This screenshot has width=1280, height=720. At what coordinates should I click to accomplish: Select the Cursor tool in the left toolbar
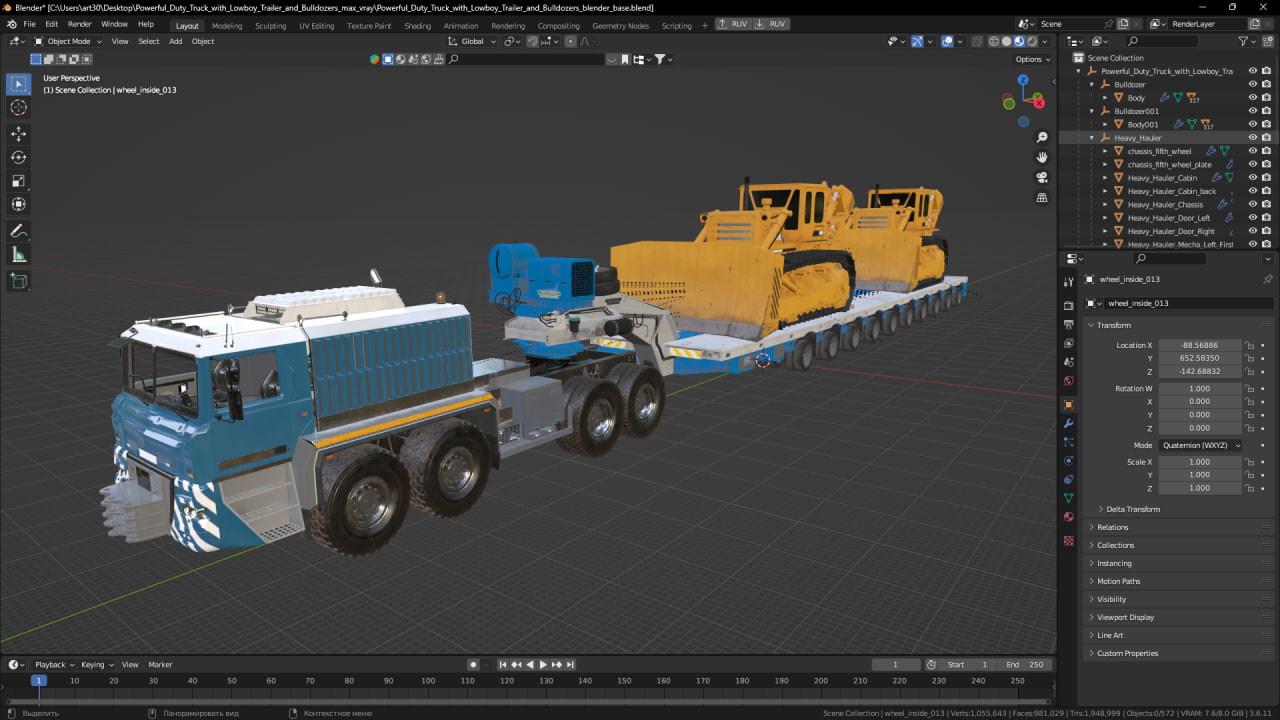pyautogui.click(x=19, y=108)
